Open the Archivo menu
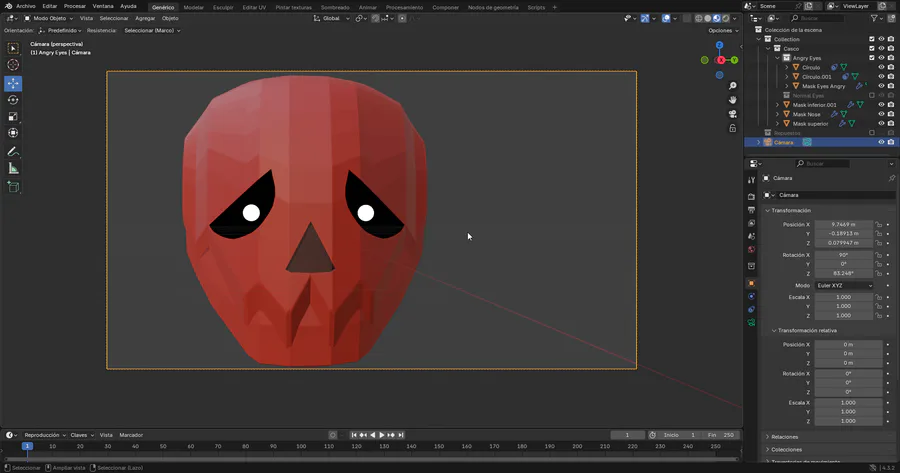Viewport: 900px width, 473px height. point(25,6)
